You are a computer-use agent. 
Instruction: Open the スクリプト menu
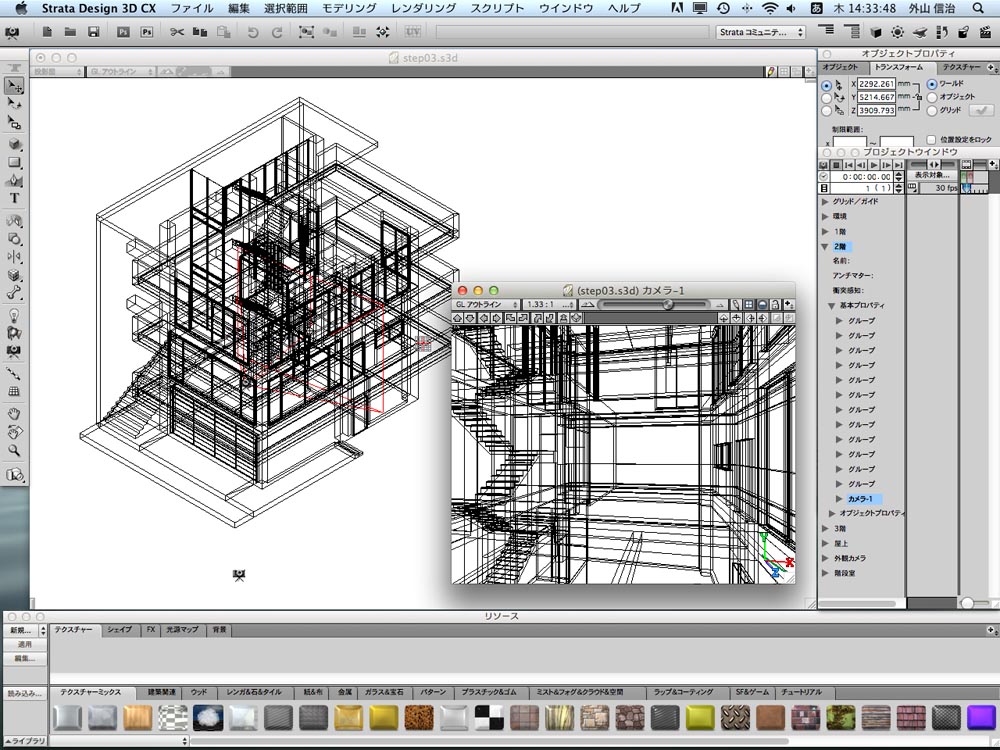point(497,8)
